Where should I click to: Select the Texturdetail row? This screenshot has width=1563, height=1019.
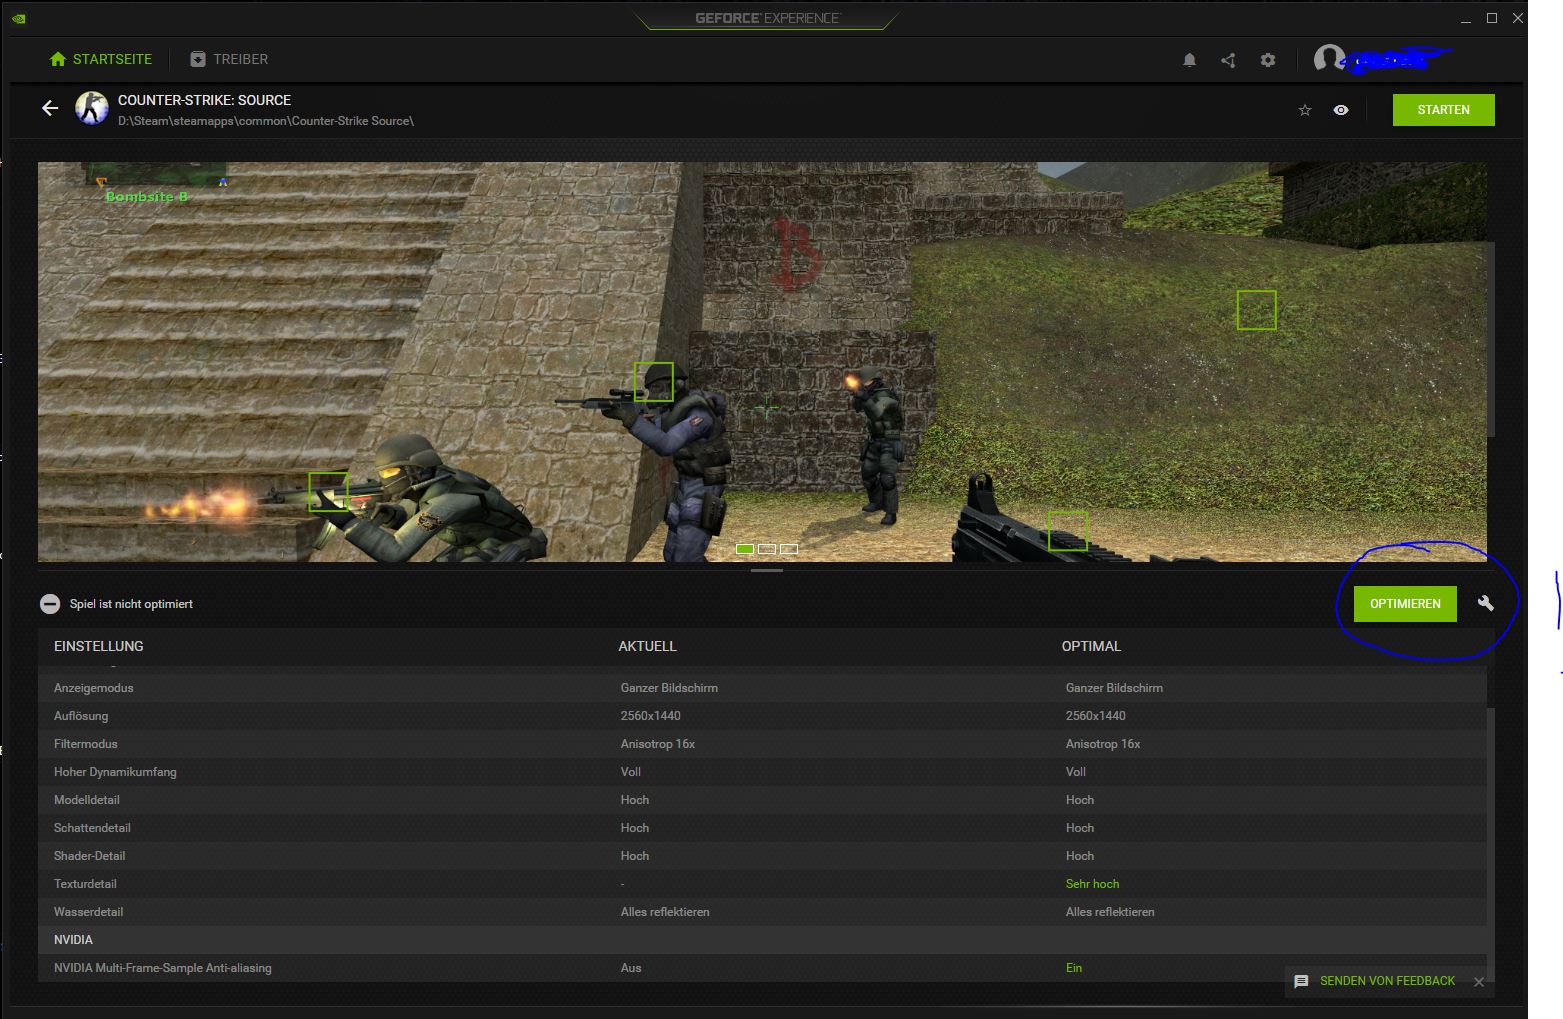762,884
